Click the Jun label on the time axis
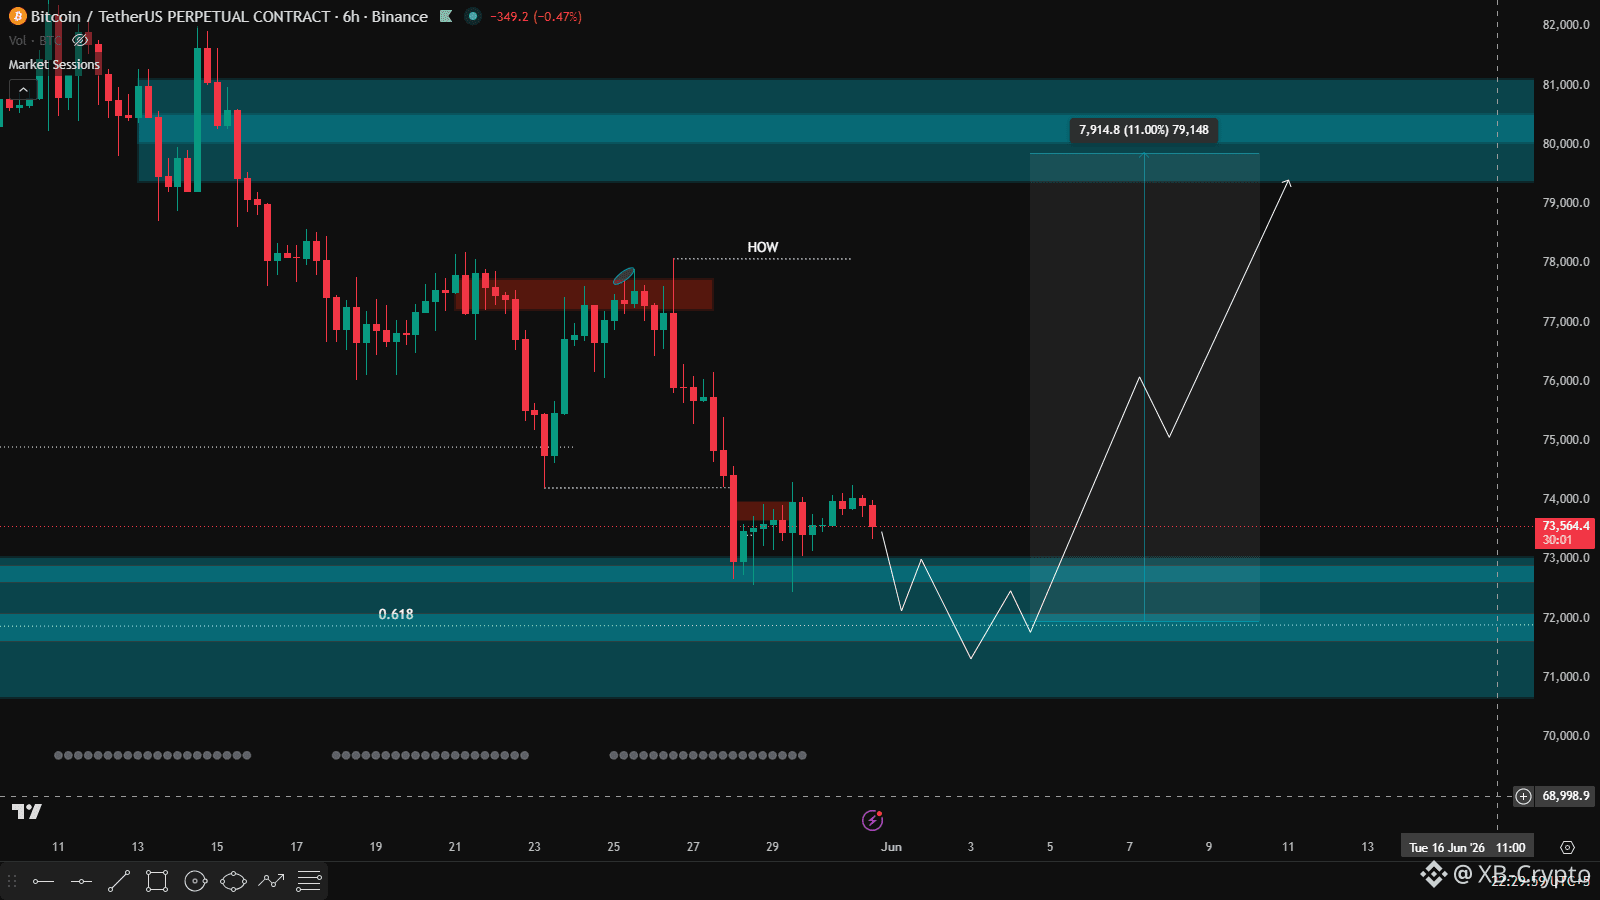The image size is (1600, 900). pyautogui.click(x=891, y=847)
